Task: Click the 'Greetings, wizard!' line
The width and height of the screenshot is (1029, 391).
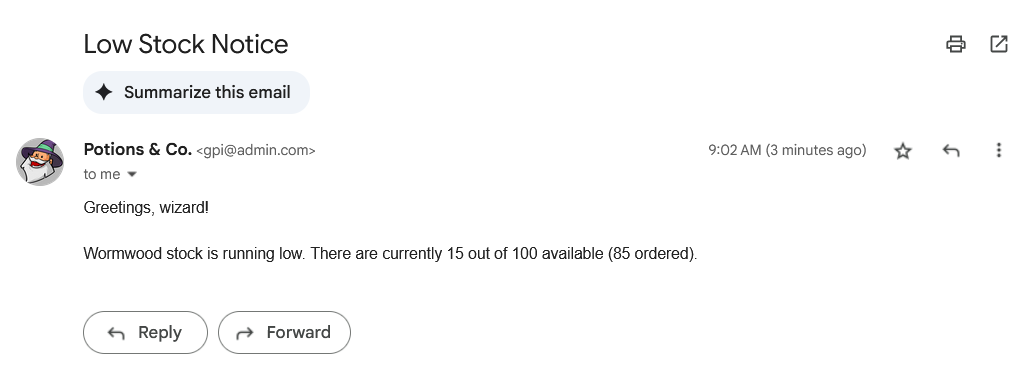Action: [x=146, y=208]
